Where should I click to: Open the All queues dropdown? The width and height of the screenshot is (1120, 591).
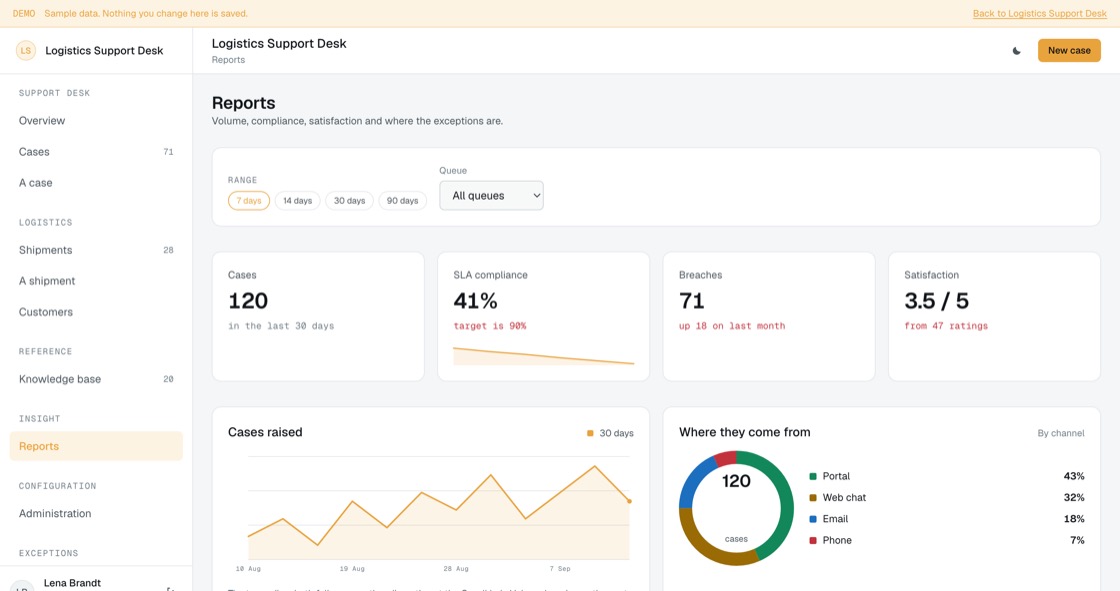[x=491, y=196]
